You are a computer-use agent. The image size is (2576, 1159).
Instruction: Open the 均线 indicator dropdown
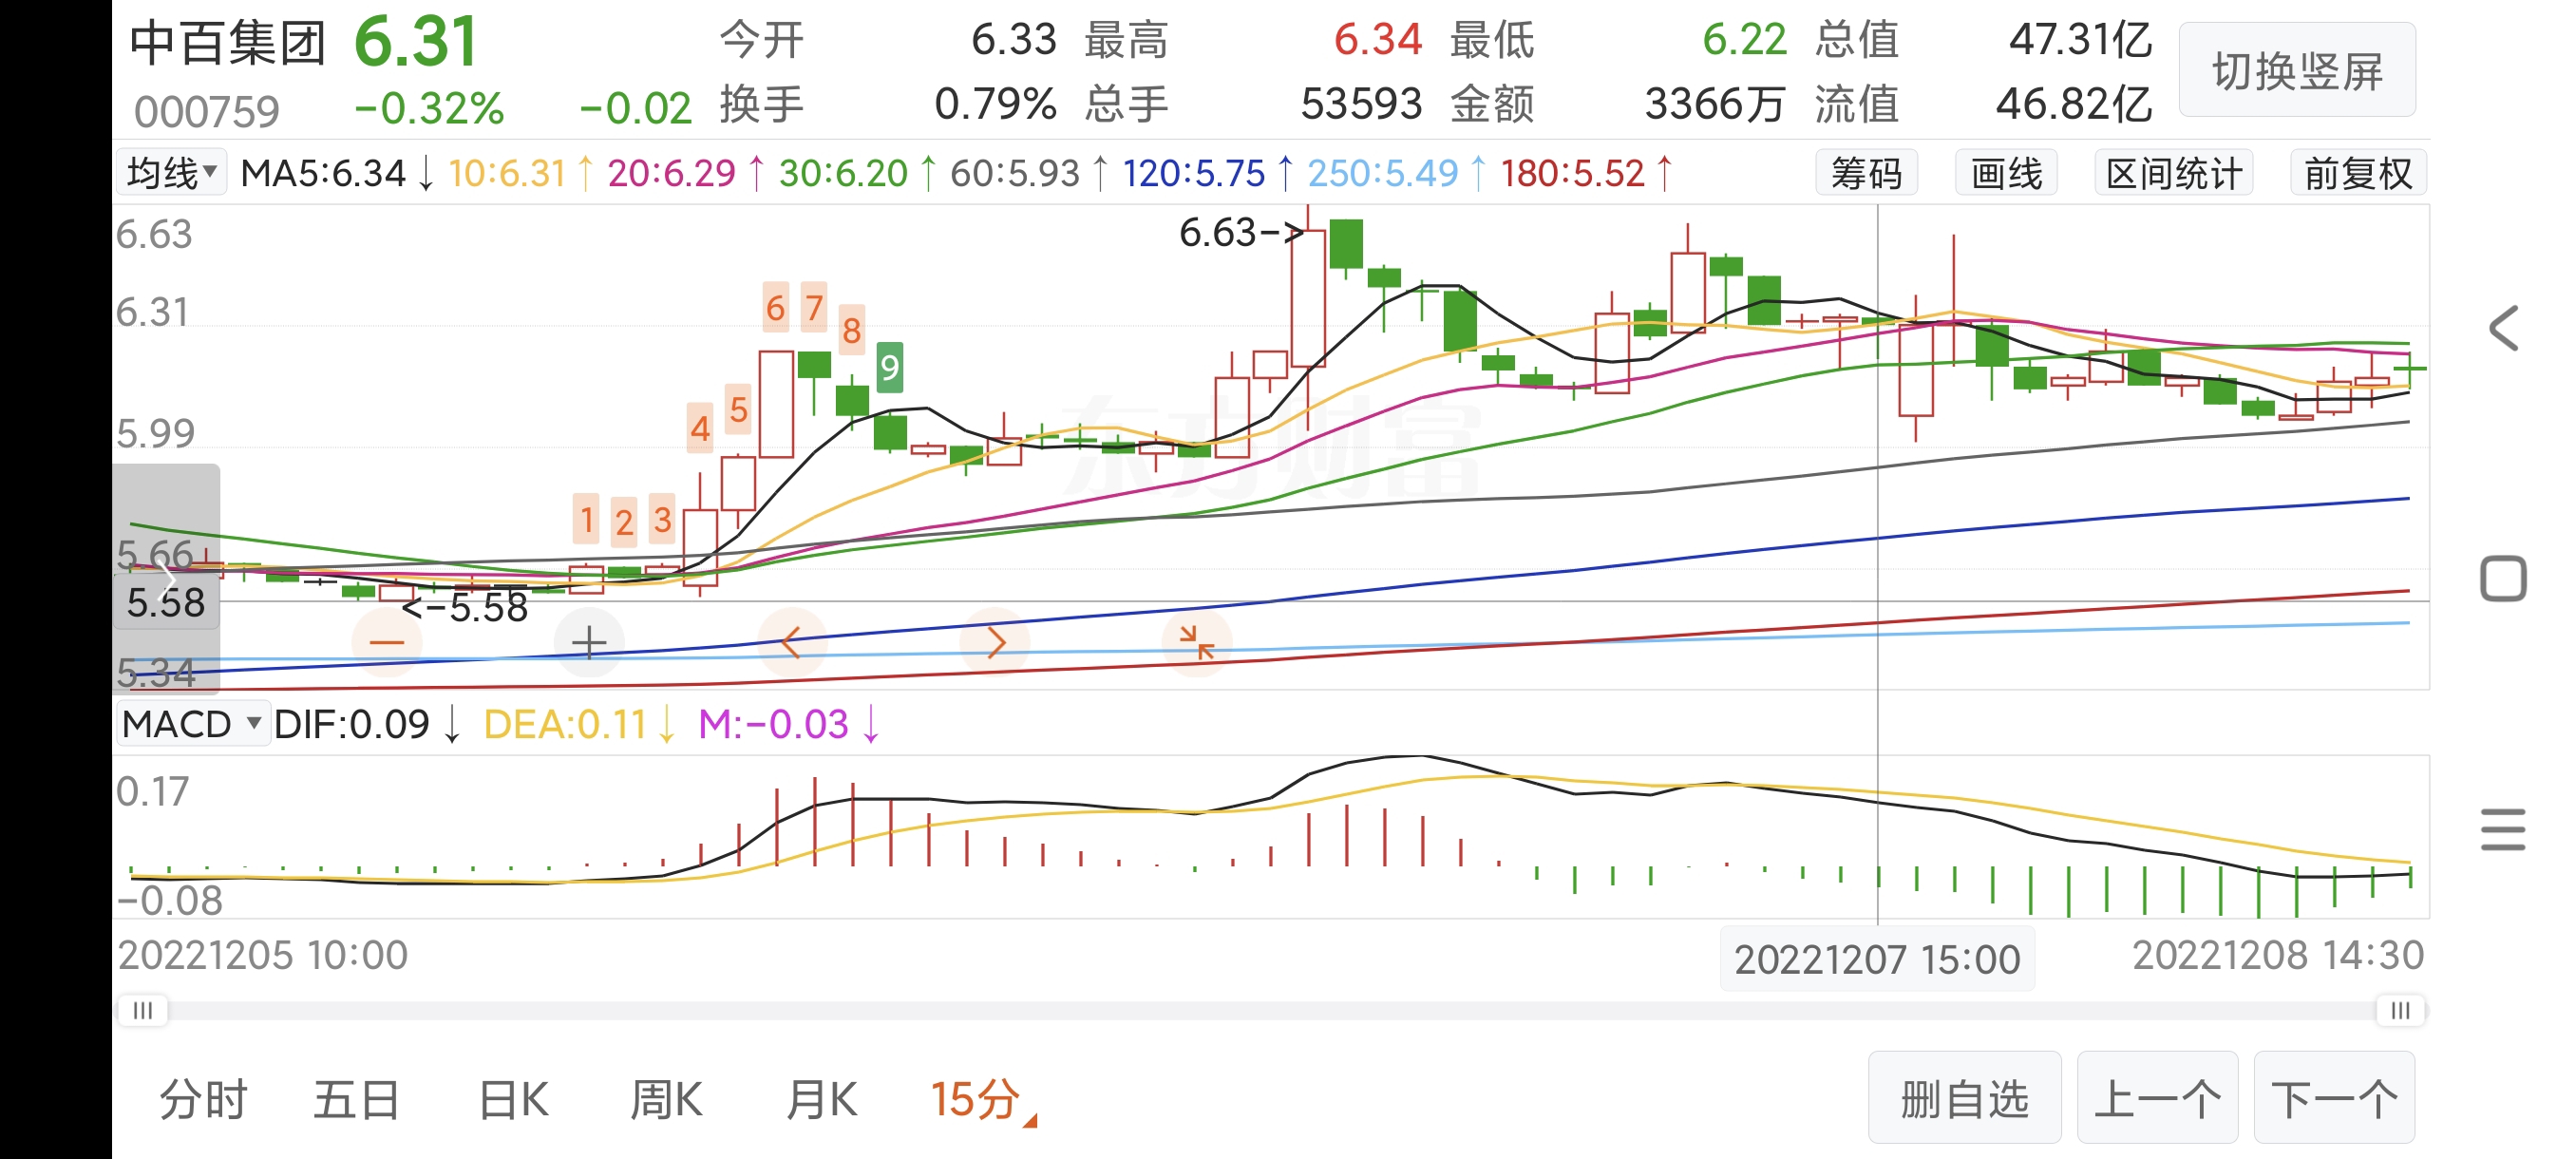(x=172, y=173)
